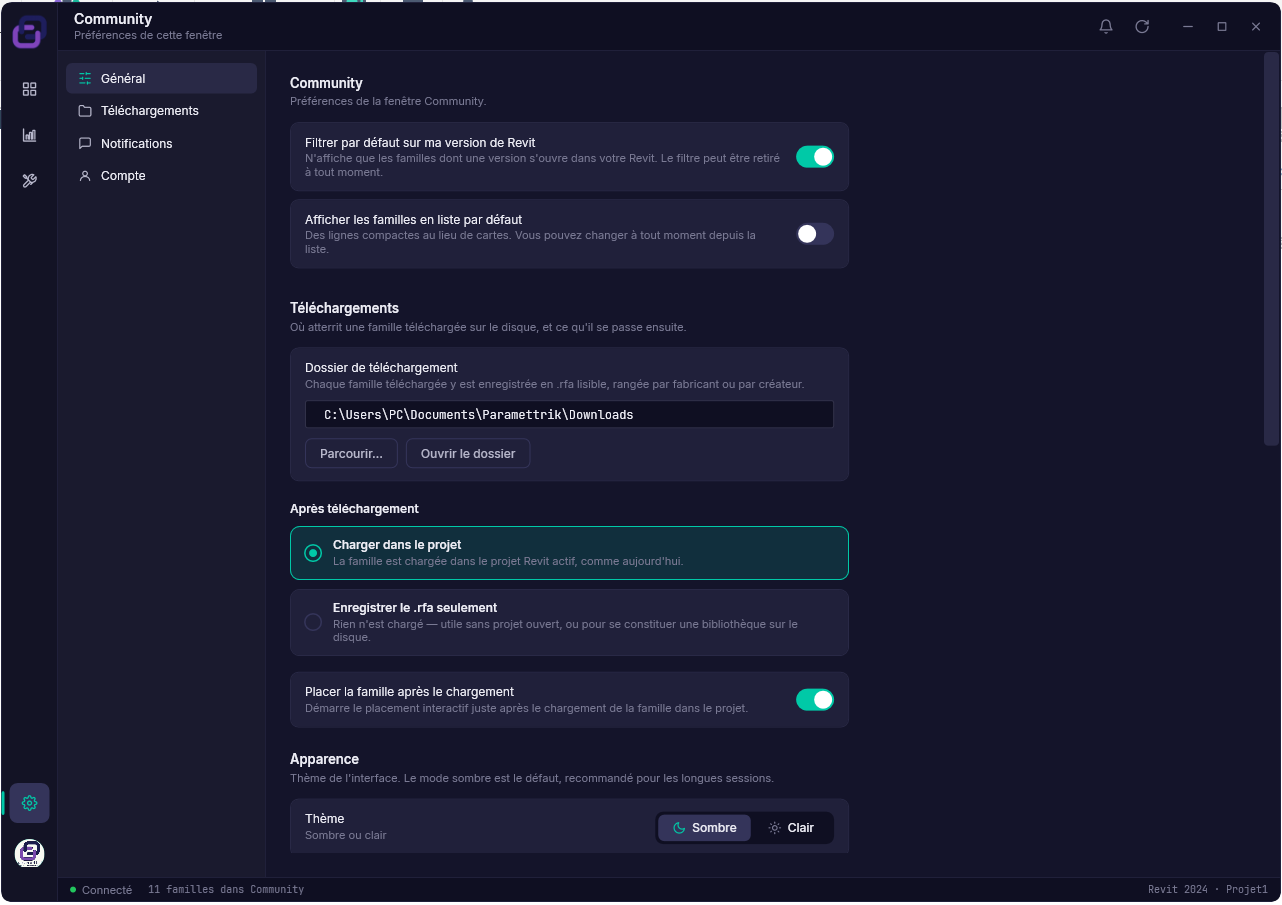Viewport: 1282px width, 905px height.
Task: Click the settings gear icon in left rail
Action: pyautogui.click(x=29, y=803)
